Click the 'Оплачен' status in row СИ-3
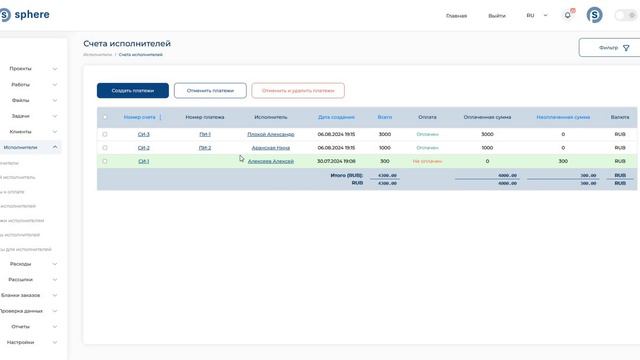Image resolution: width=640 pixels, height=360 pixels. (x=427, y=134)
